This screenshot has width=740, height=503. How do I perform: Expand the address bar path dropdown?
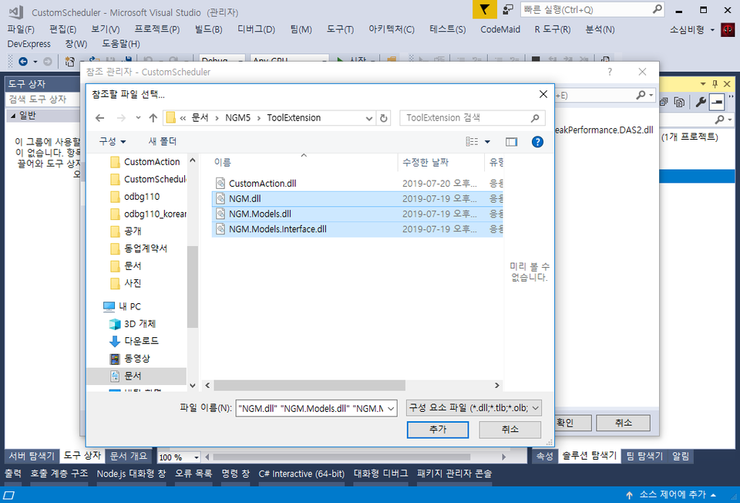pos(369,118)
